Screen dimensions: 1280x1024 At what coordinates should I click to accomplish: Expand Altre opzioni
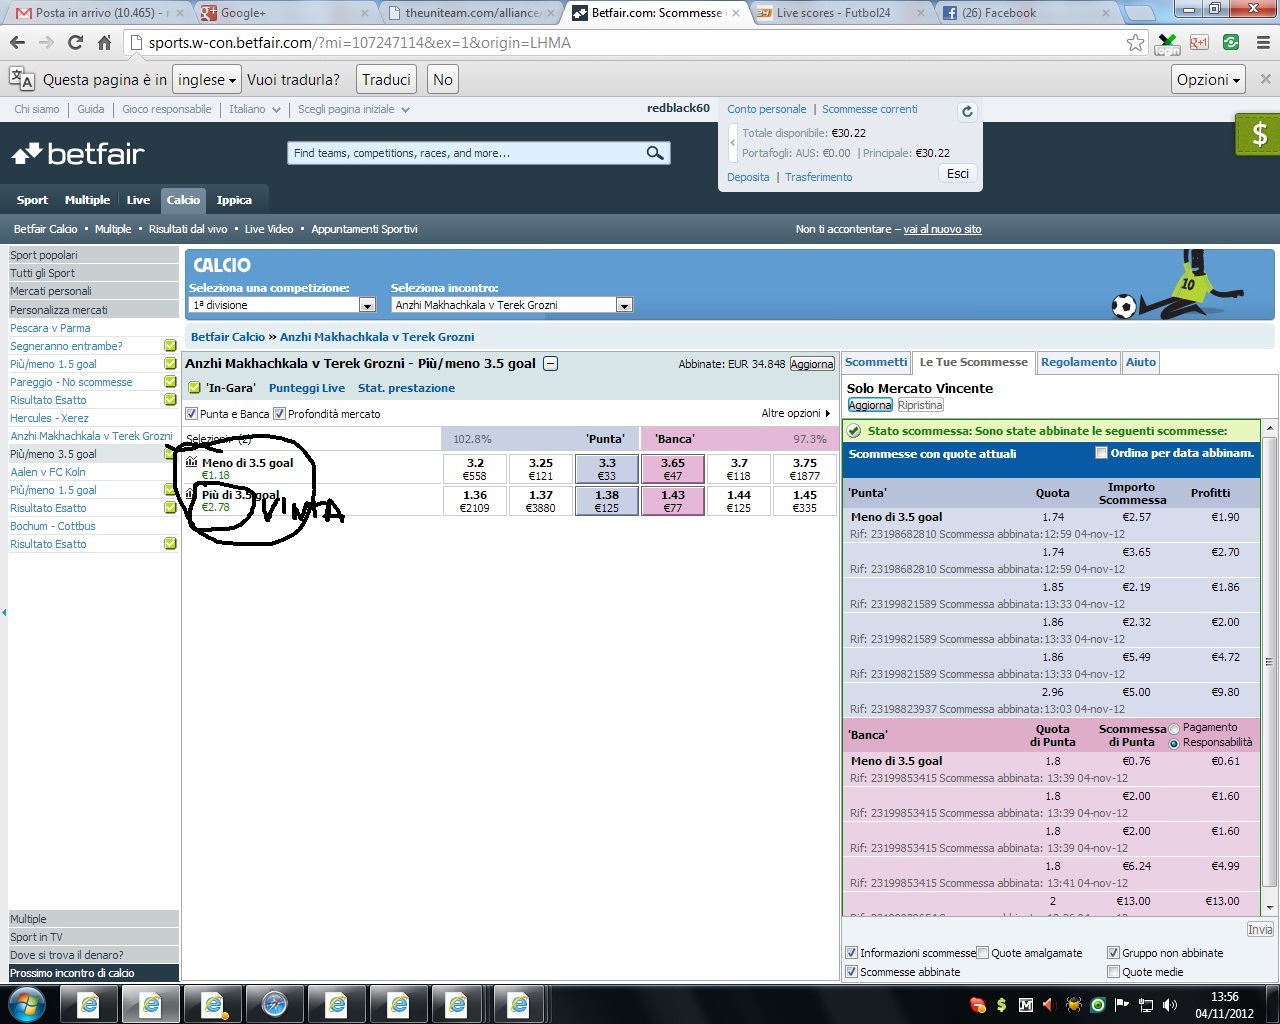(795, 414)
